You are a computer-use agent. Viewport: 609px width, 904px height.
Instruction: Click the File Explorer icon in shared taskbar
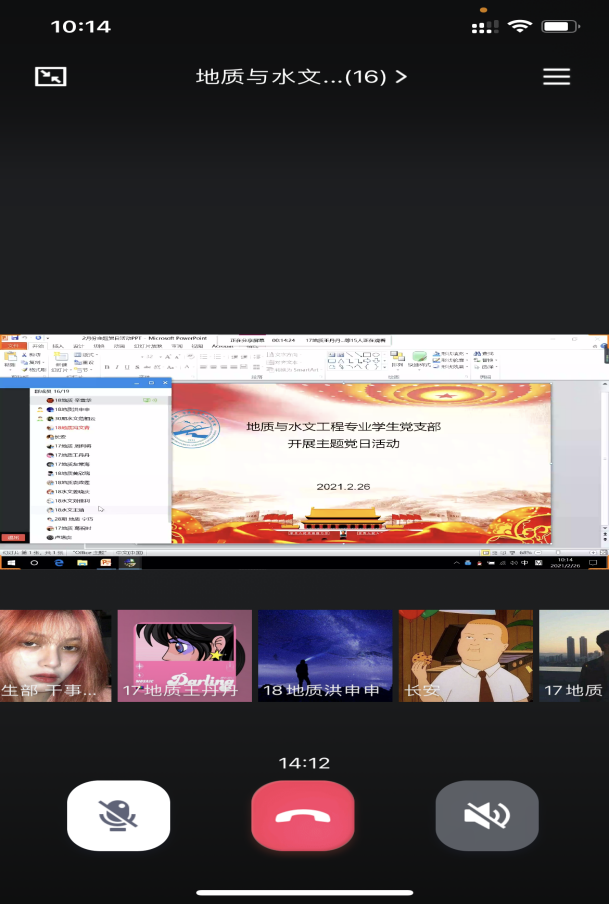click(82, 563)
